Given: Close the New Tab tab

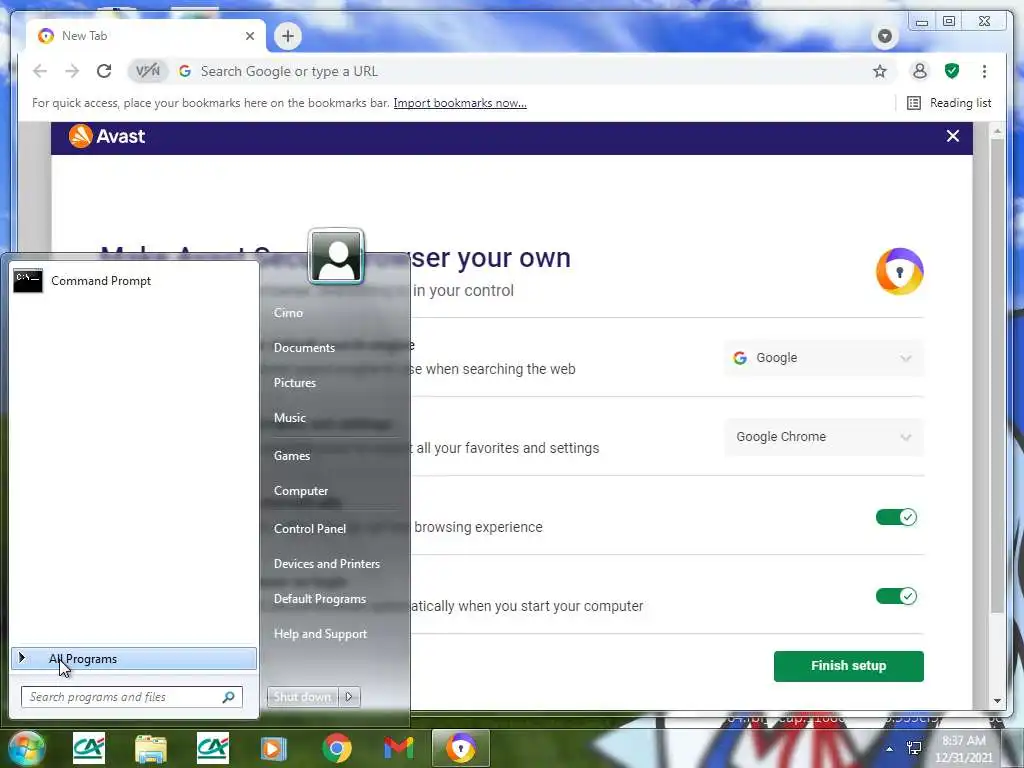Looking at the screenshot, I should tap(249, 36).
